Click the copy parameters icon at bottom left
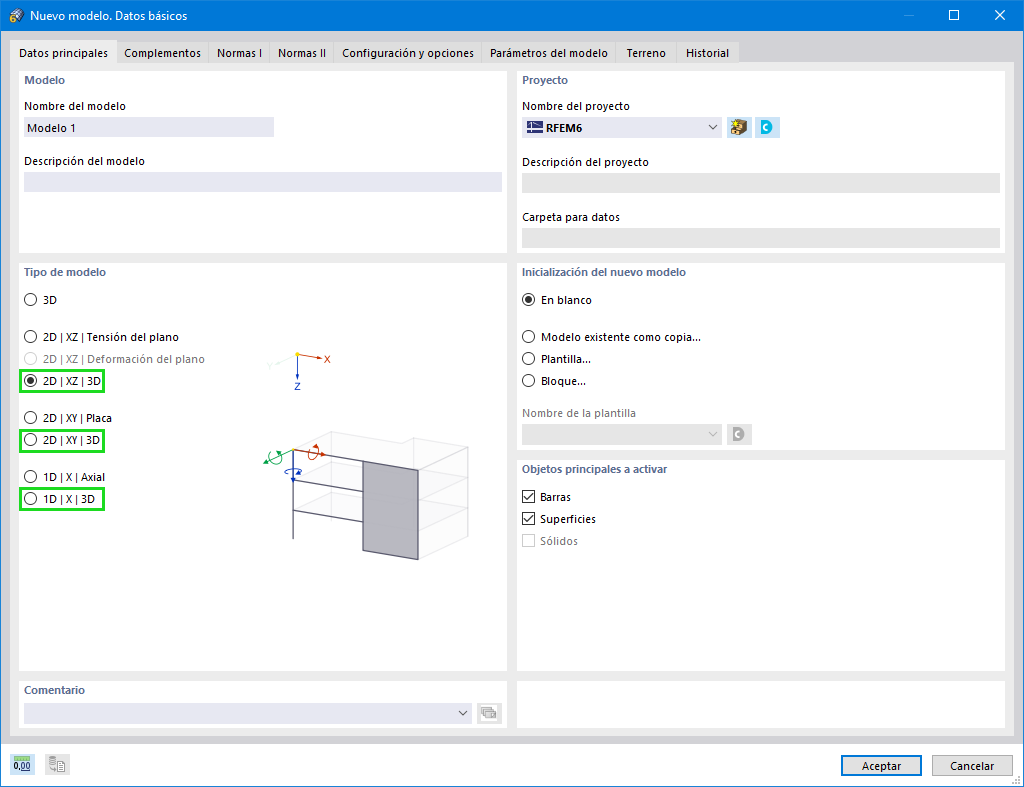This screenshot has height=787, width=1024. click(x=56, y=764)
